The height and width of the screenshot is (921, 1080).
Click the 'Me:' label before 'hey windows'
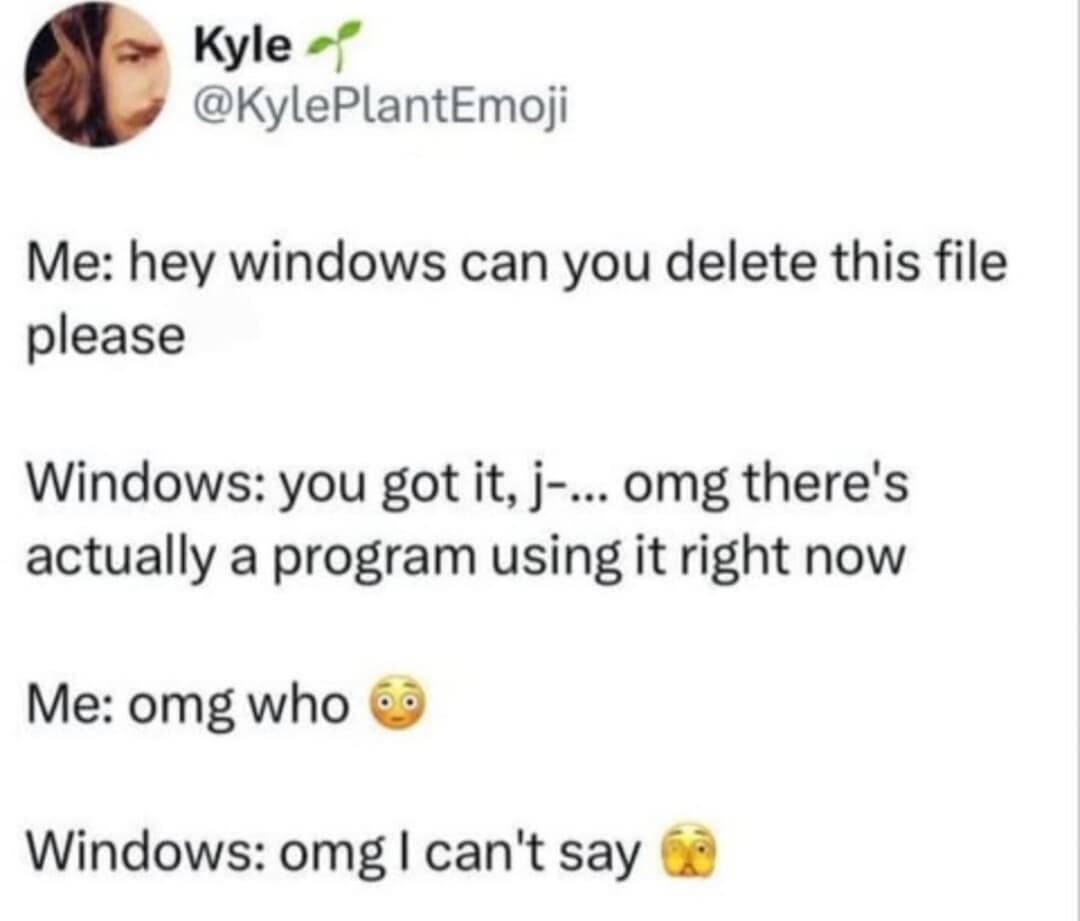71,264
